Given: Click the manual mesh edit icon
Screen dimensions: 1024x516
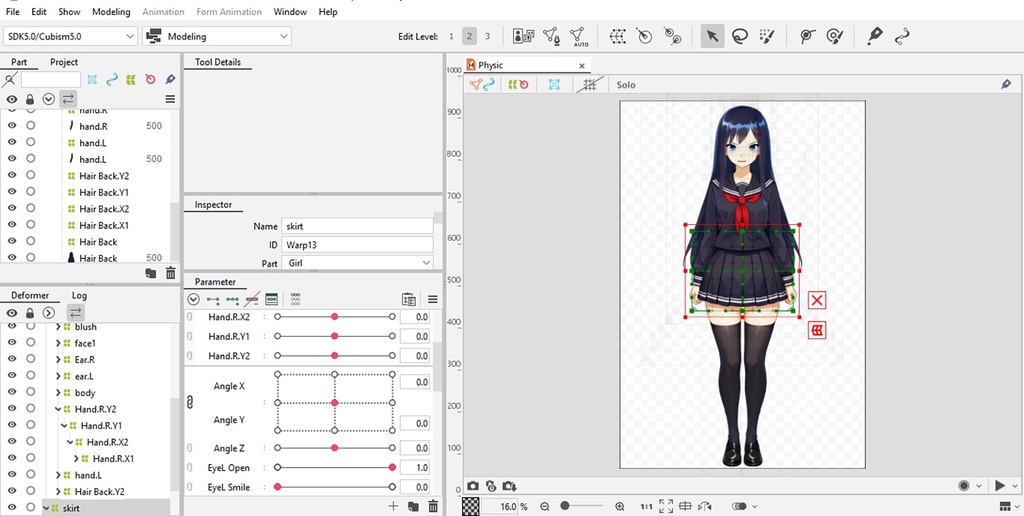Looking at the screenshot, I should (551, 36).
